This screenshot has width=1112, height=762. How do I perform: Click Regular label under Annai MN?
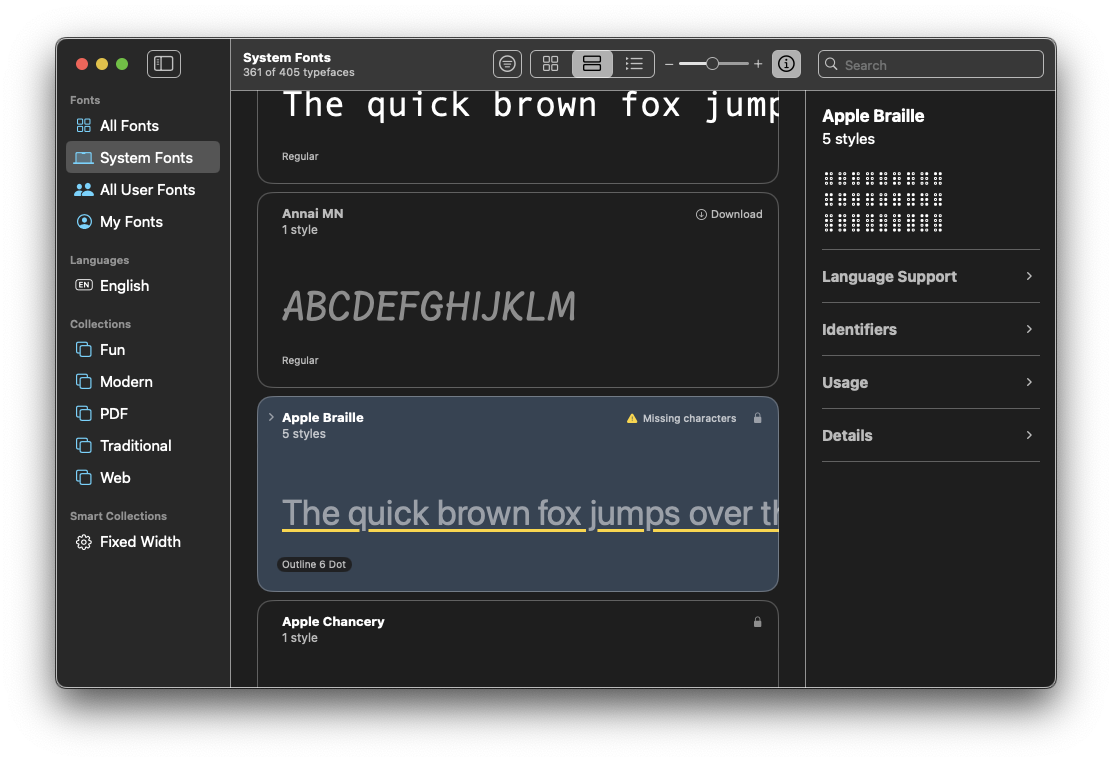click(300, 360)
